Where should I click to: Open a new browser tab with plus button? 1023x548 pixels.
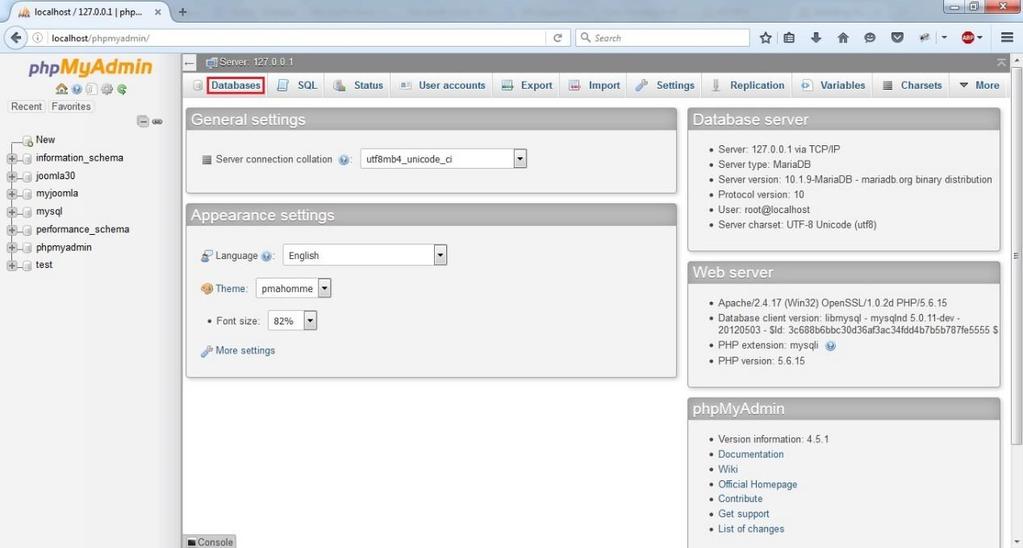pyautogui.click(x=182, y=12)
